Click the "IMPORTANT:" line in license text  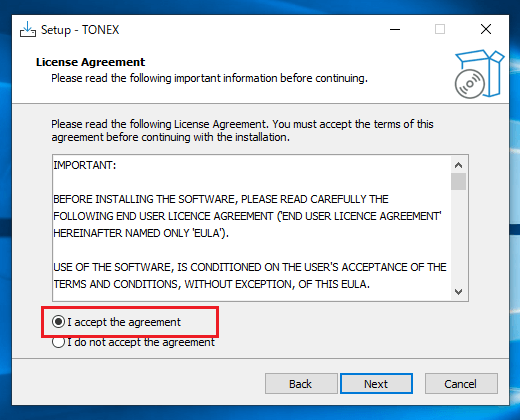point(85,165)
